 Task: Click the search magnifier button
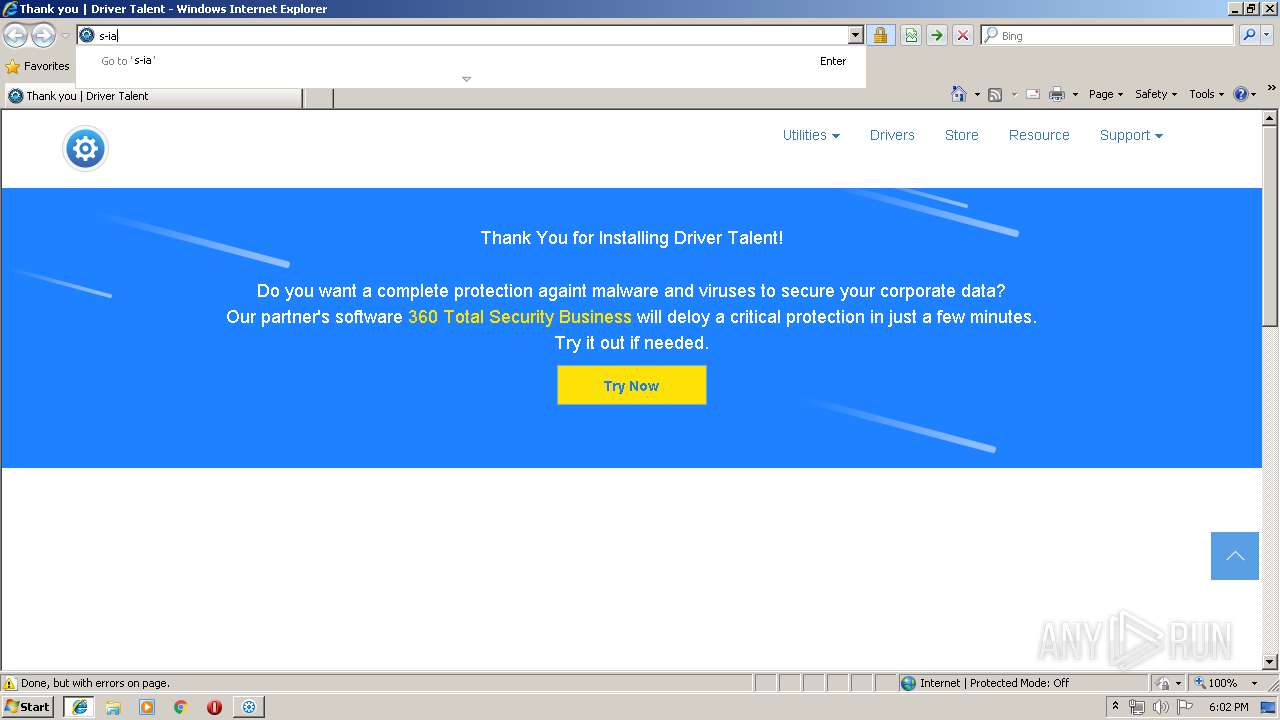pyautogui.click(x=1249, y=35)
